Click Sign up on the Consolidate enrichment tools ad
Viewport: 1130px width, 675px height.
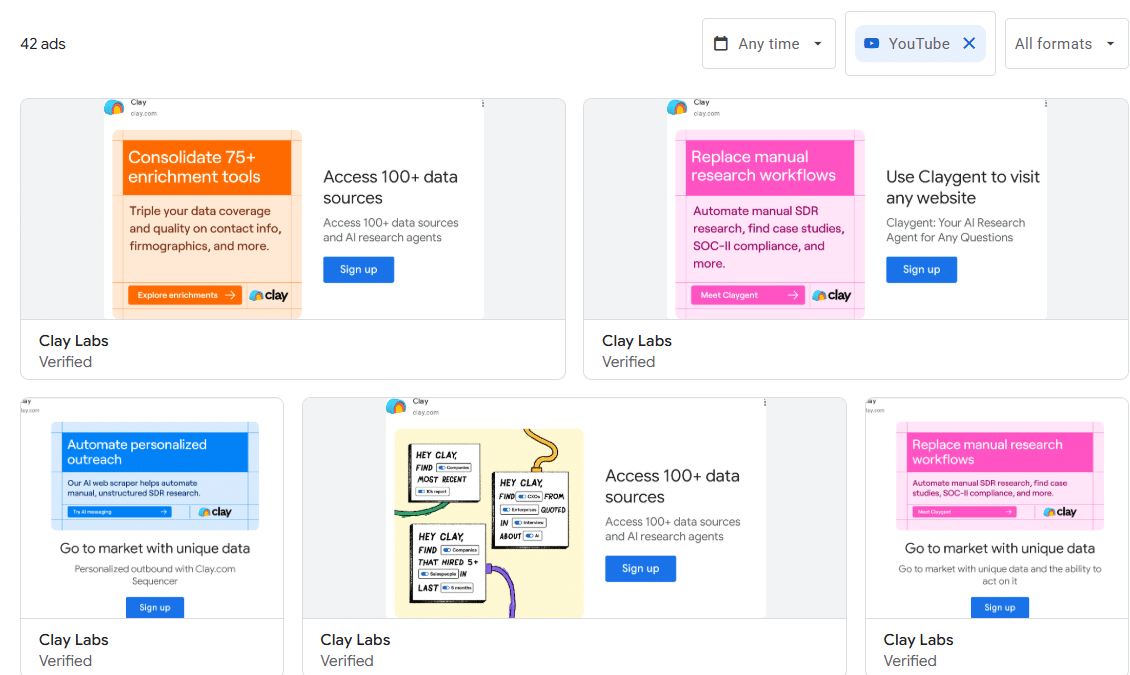coord(358,269)
